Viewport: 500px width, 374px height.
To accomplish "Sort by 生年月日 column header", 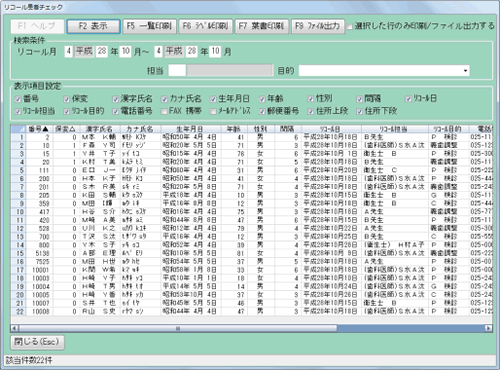I will point(191,129).
